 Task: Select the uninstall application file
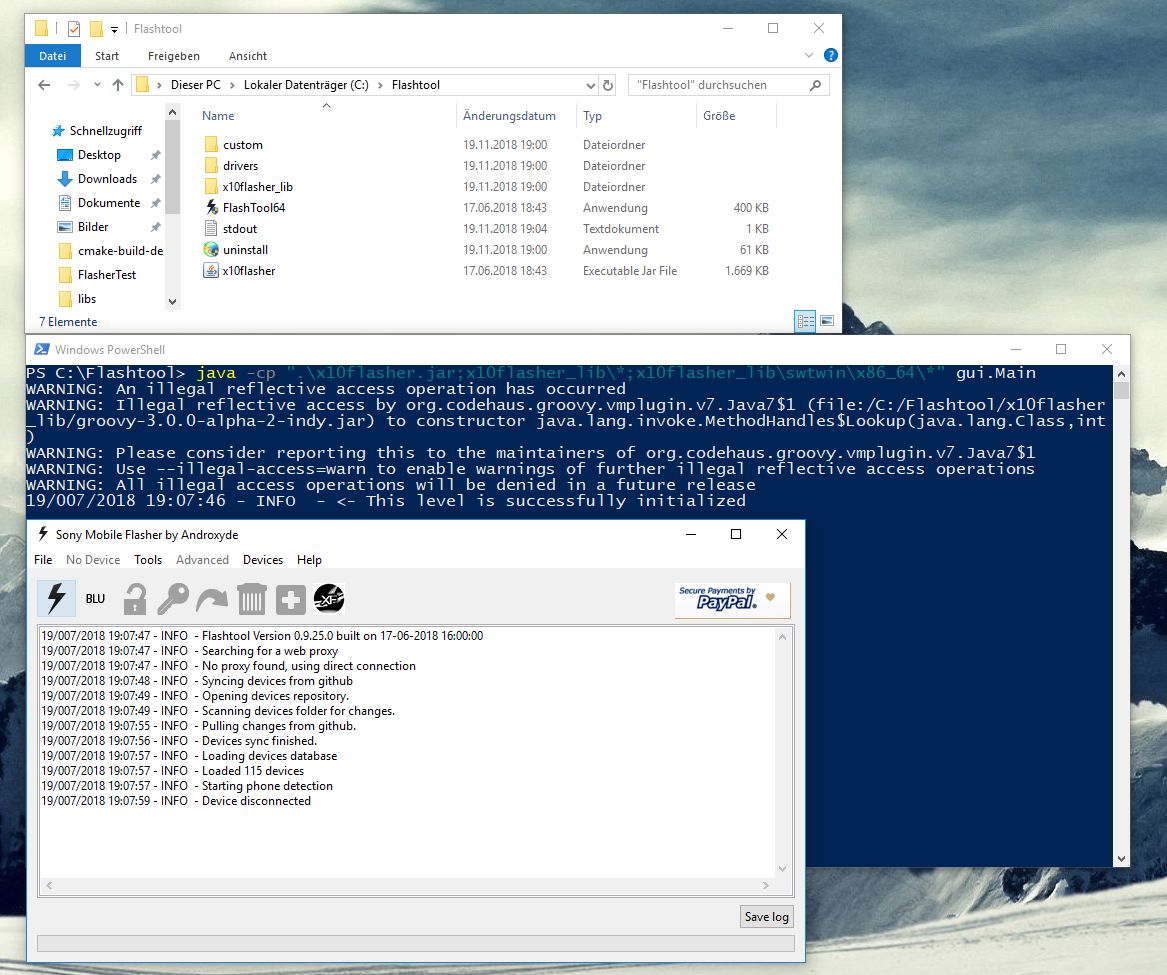245,250
